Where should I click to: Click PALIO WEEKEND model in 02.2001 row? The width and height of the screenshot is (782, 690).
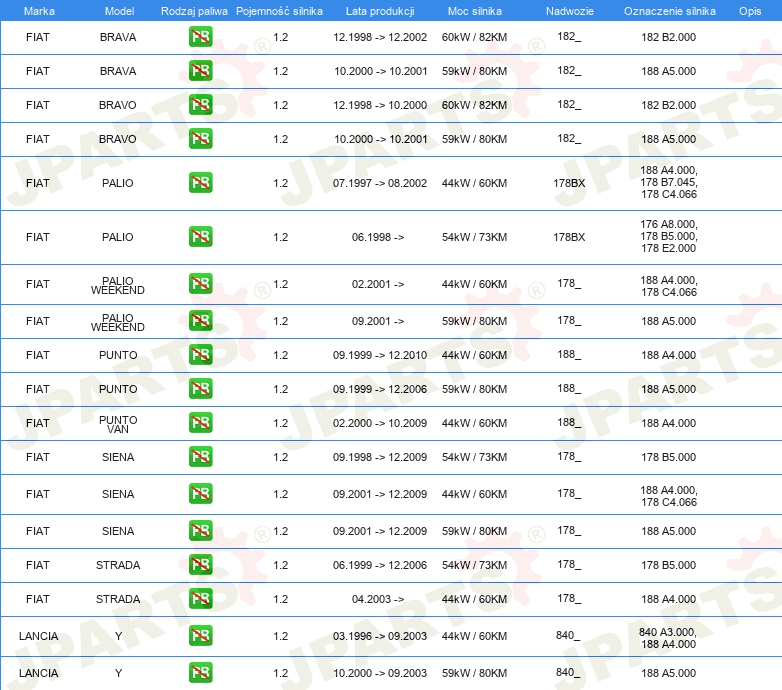coord(118,286)
